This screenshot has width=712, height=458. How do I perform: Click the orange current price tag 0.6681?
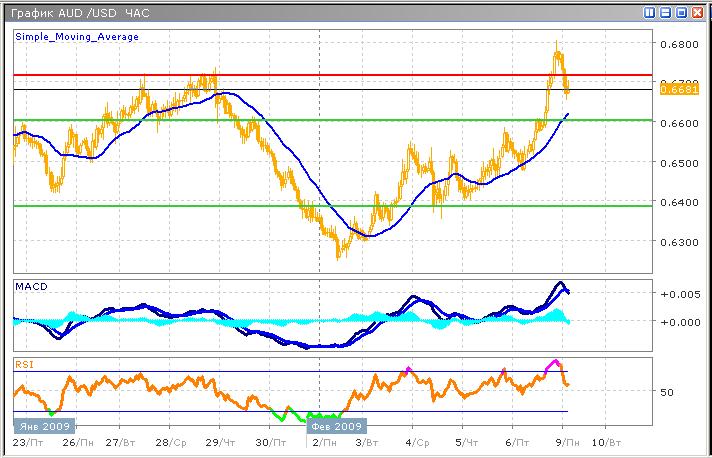click(x=672, y=89)
